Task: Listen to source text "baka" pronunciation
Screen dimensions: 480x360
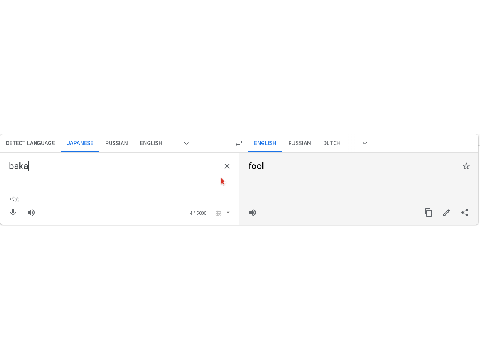Action: click(31, 213)
